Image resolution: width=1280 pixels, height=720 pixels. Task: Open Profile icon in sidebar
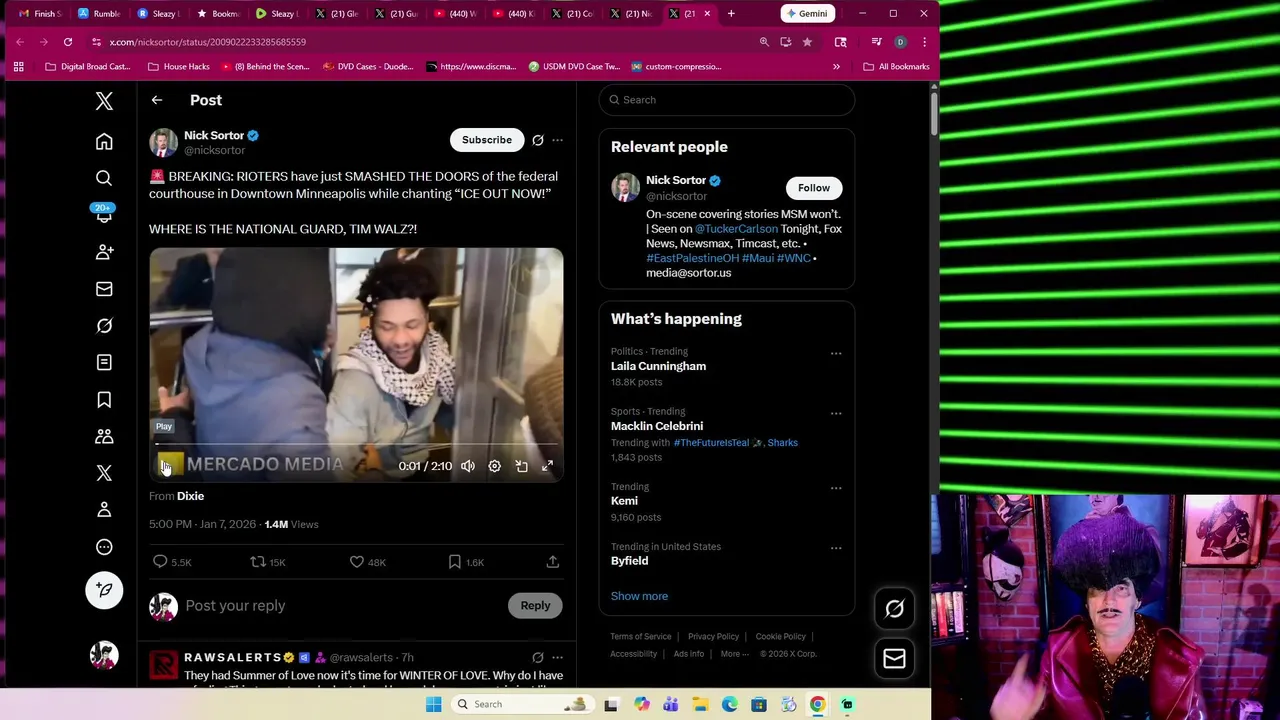(104, 510)
